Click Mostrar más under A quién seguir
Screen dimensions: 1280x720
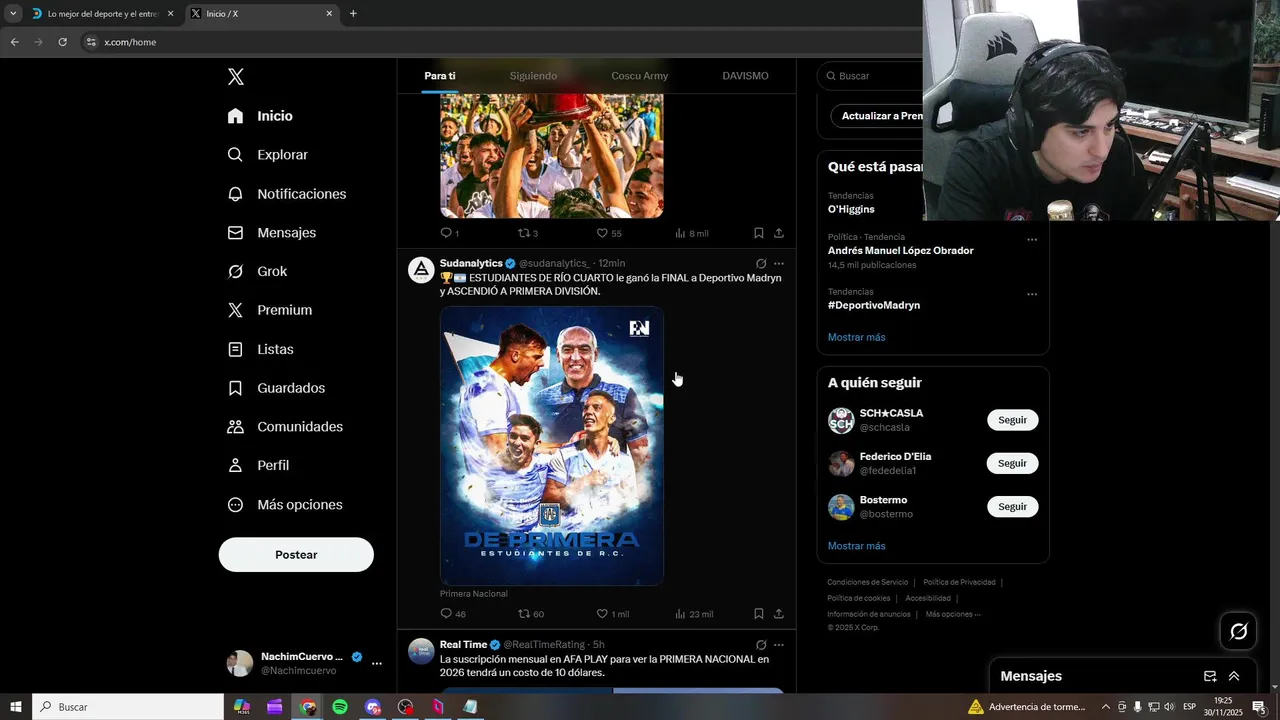(x=856, y=546)
